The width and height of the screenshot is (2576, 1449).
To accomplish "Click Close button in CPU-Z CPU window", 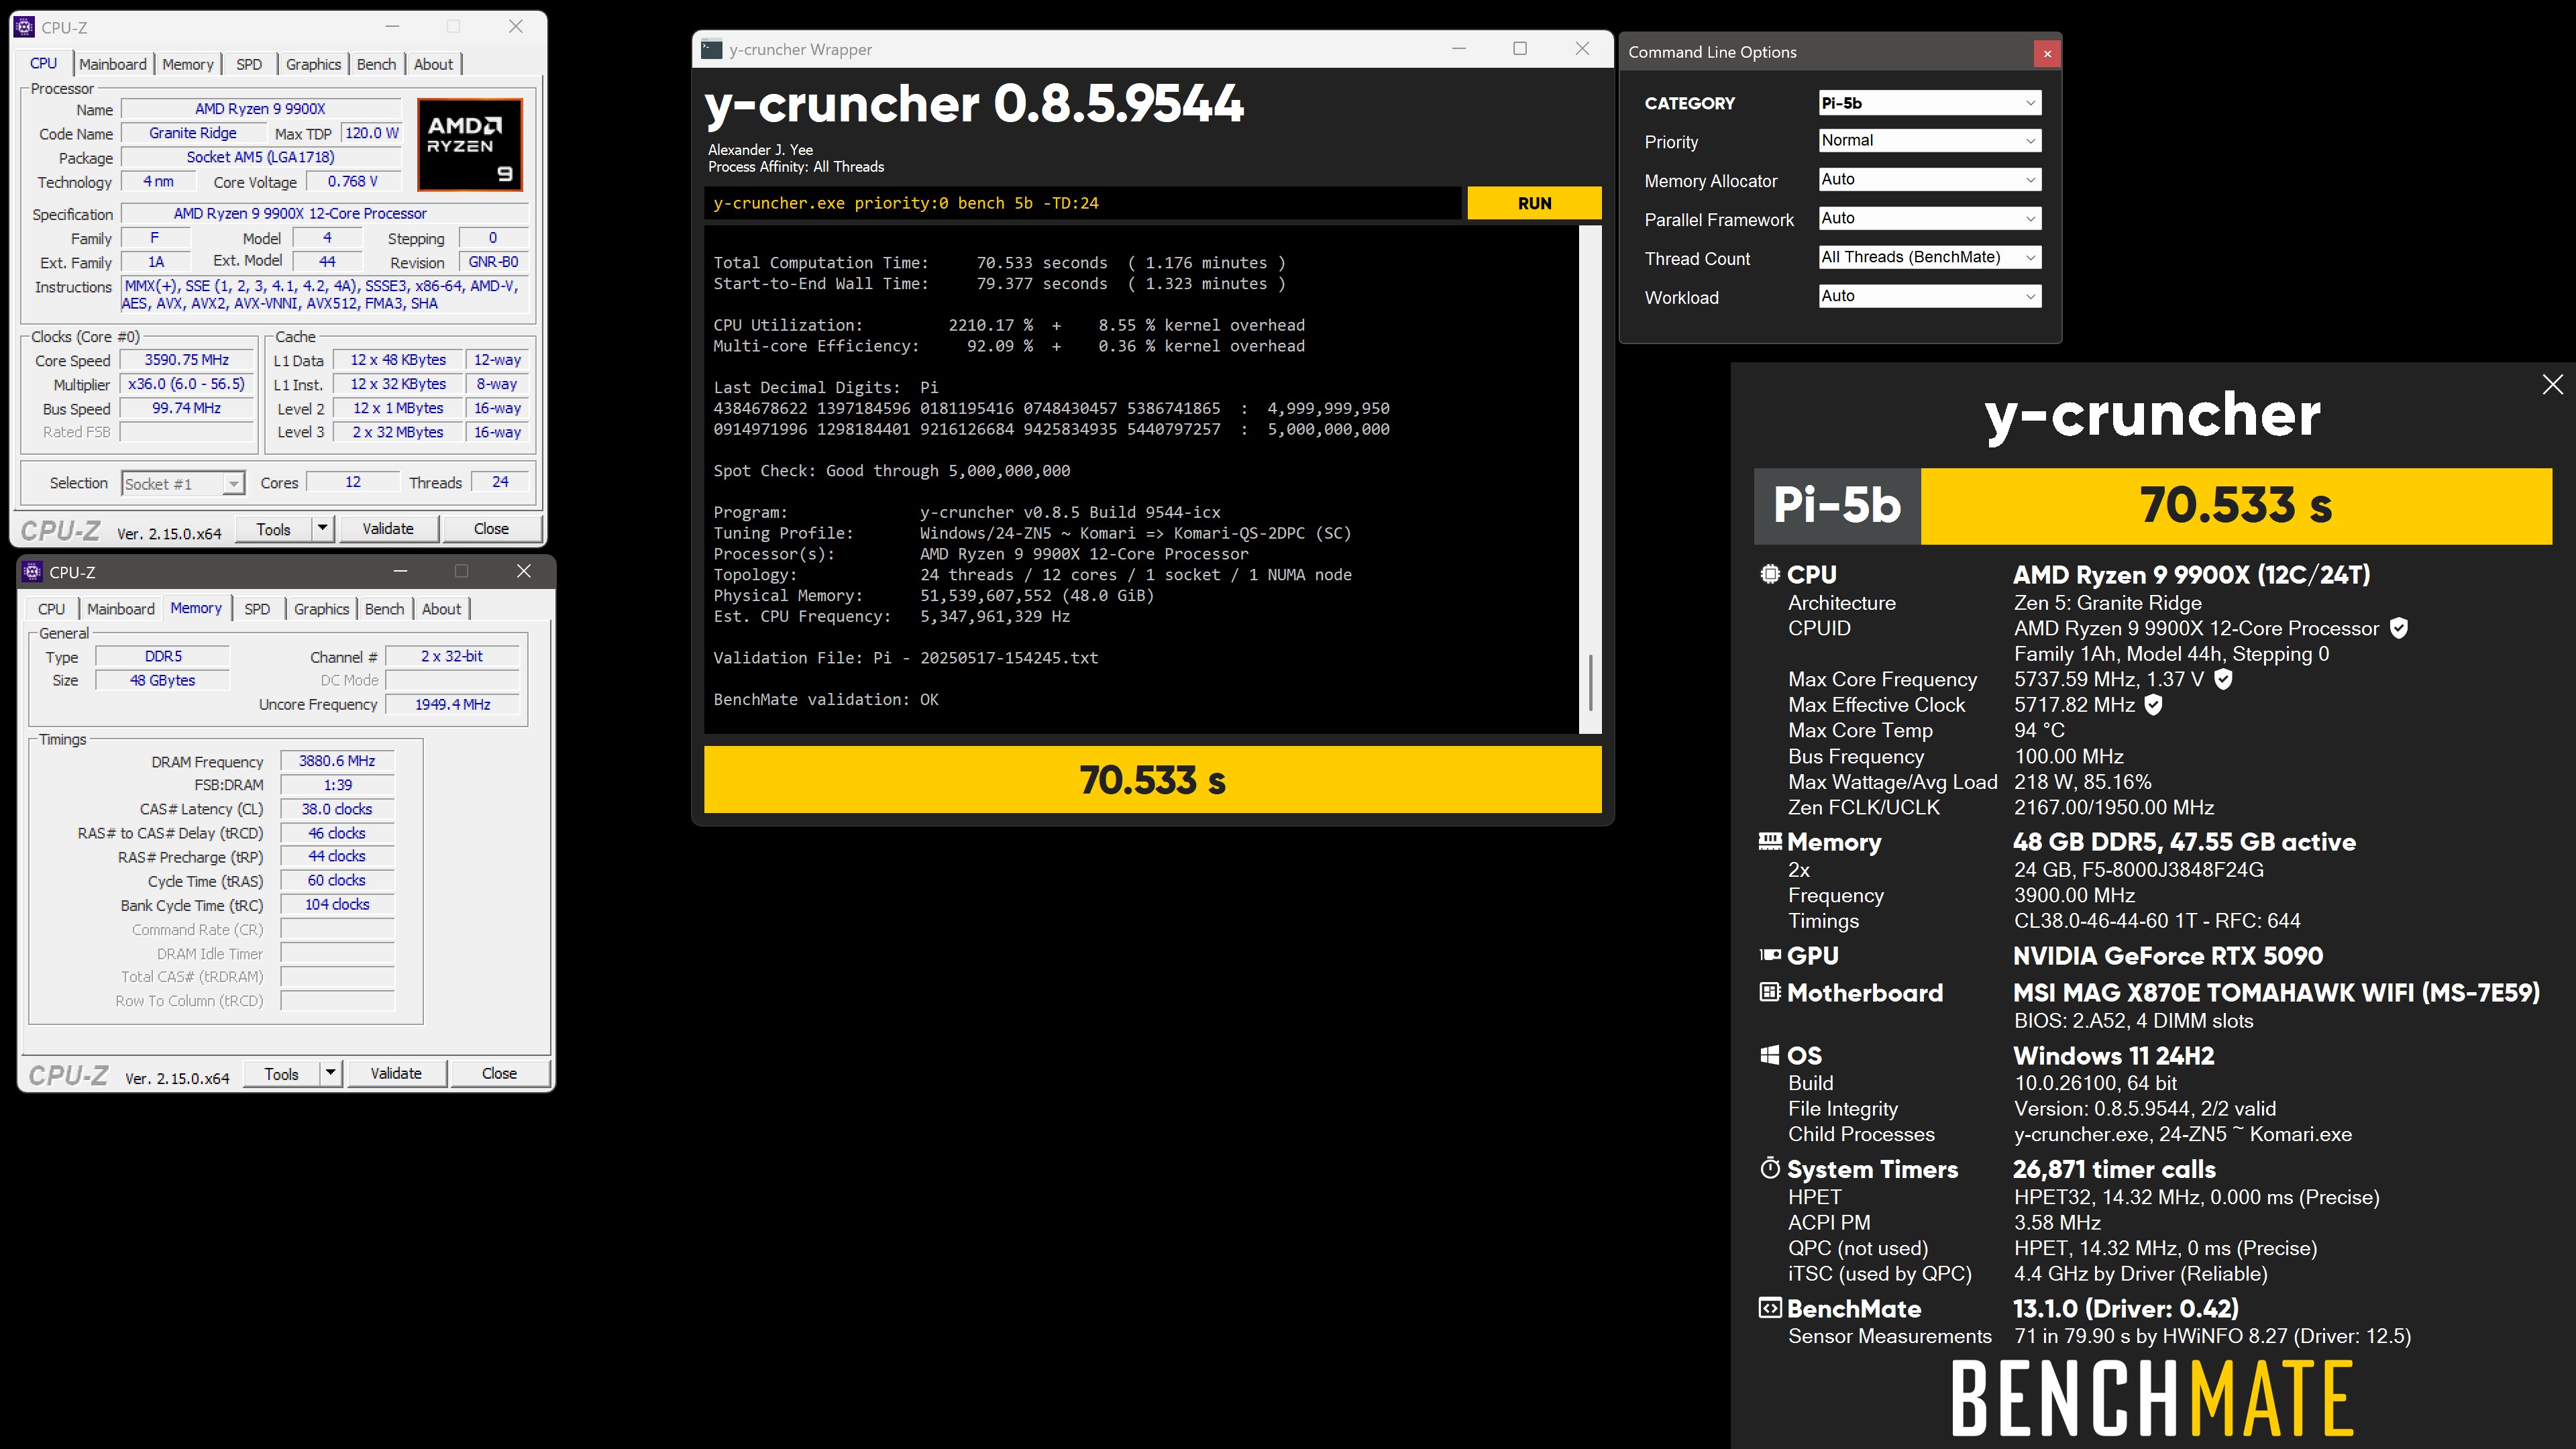I will pyautogui.click(x=491, y=528).
